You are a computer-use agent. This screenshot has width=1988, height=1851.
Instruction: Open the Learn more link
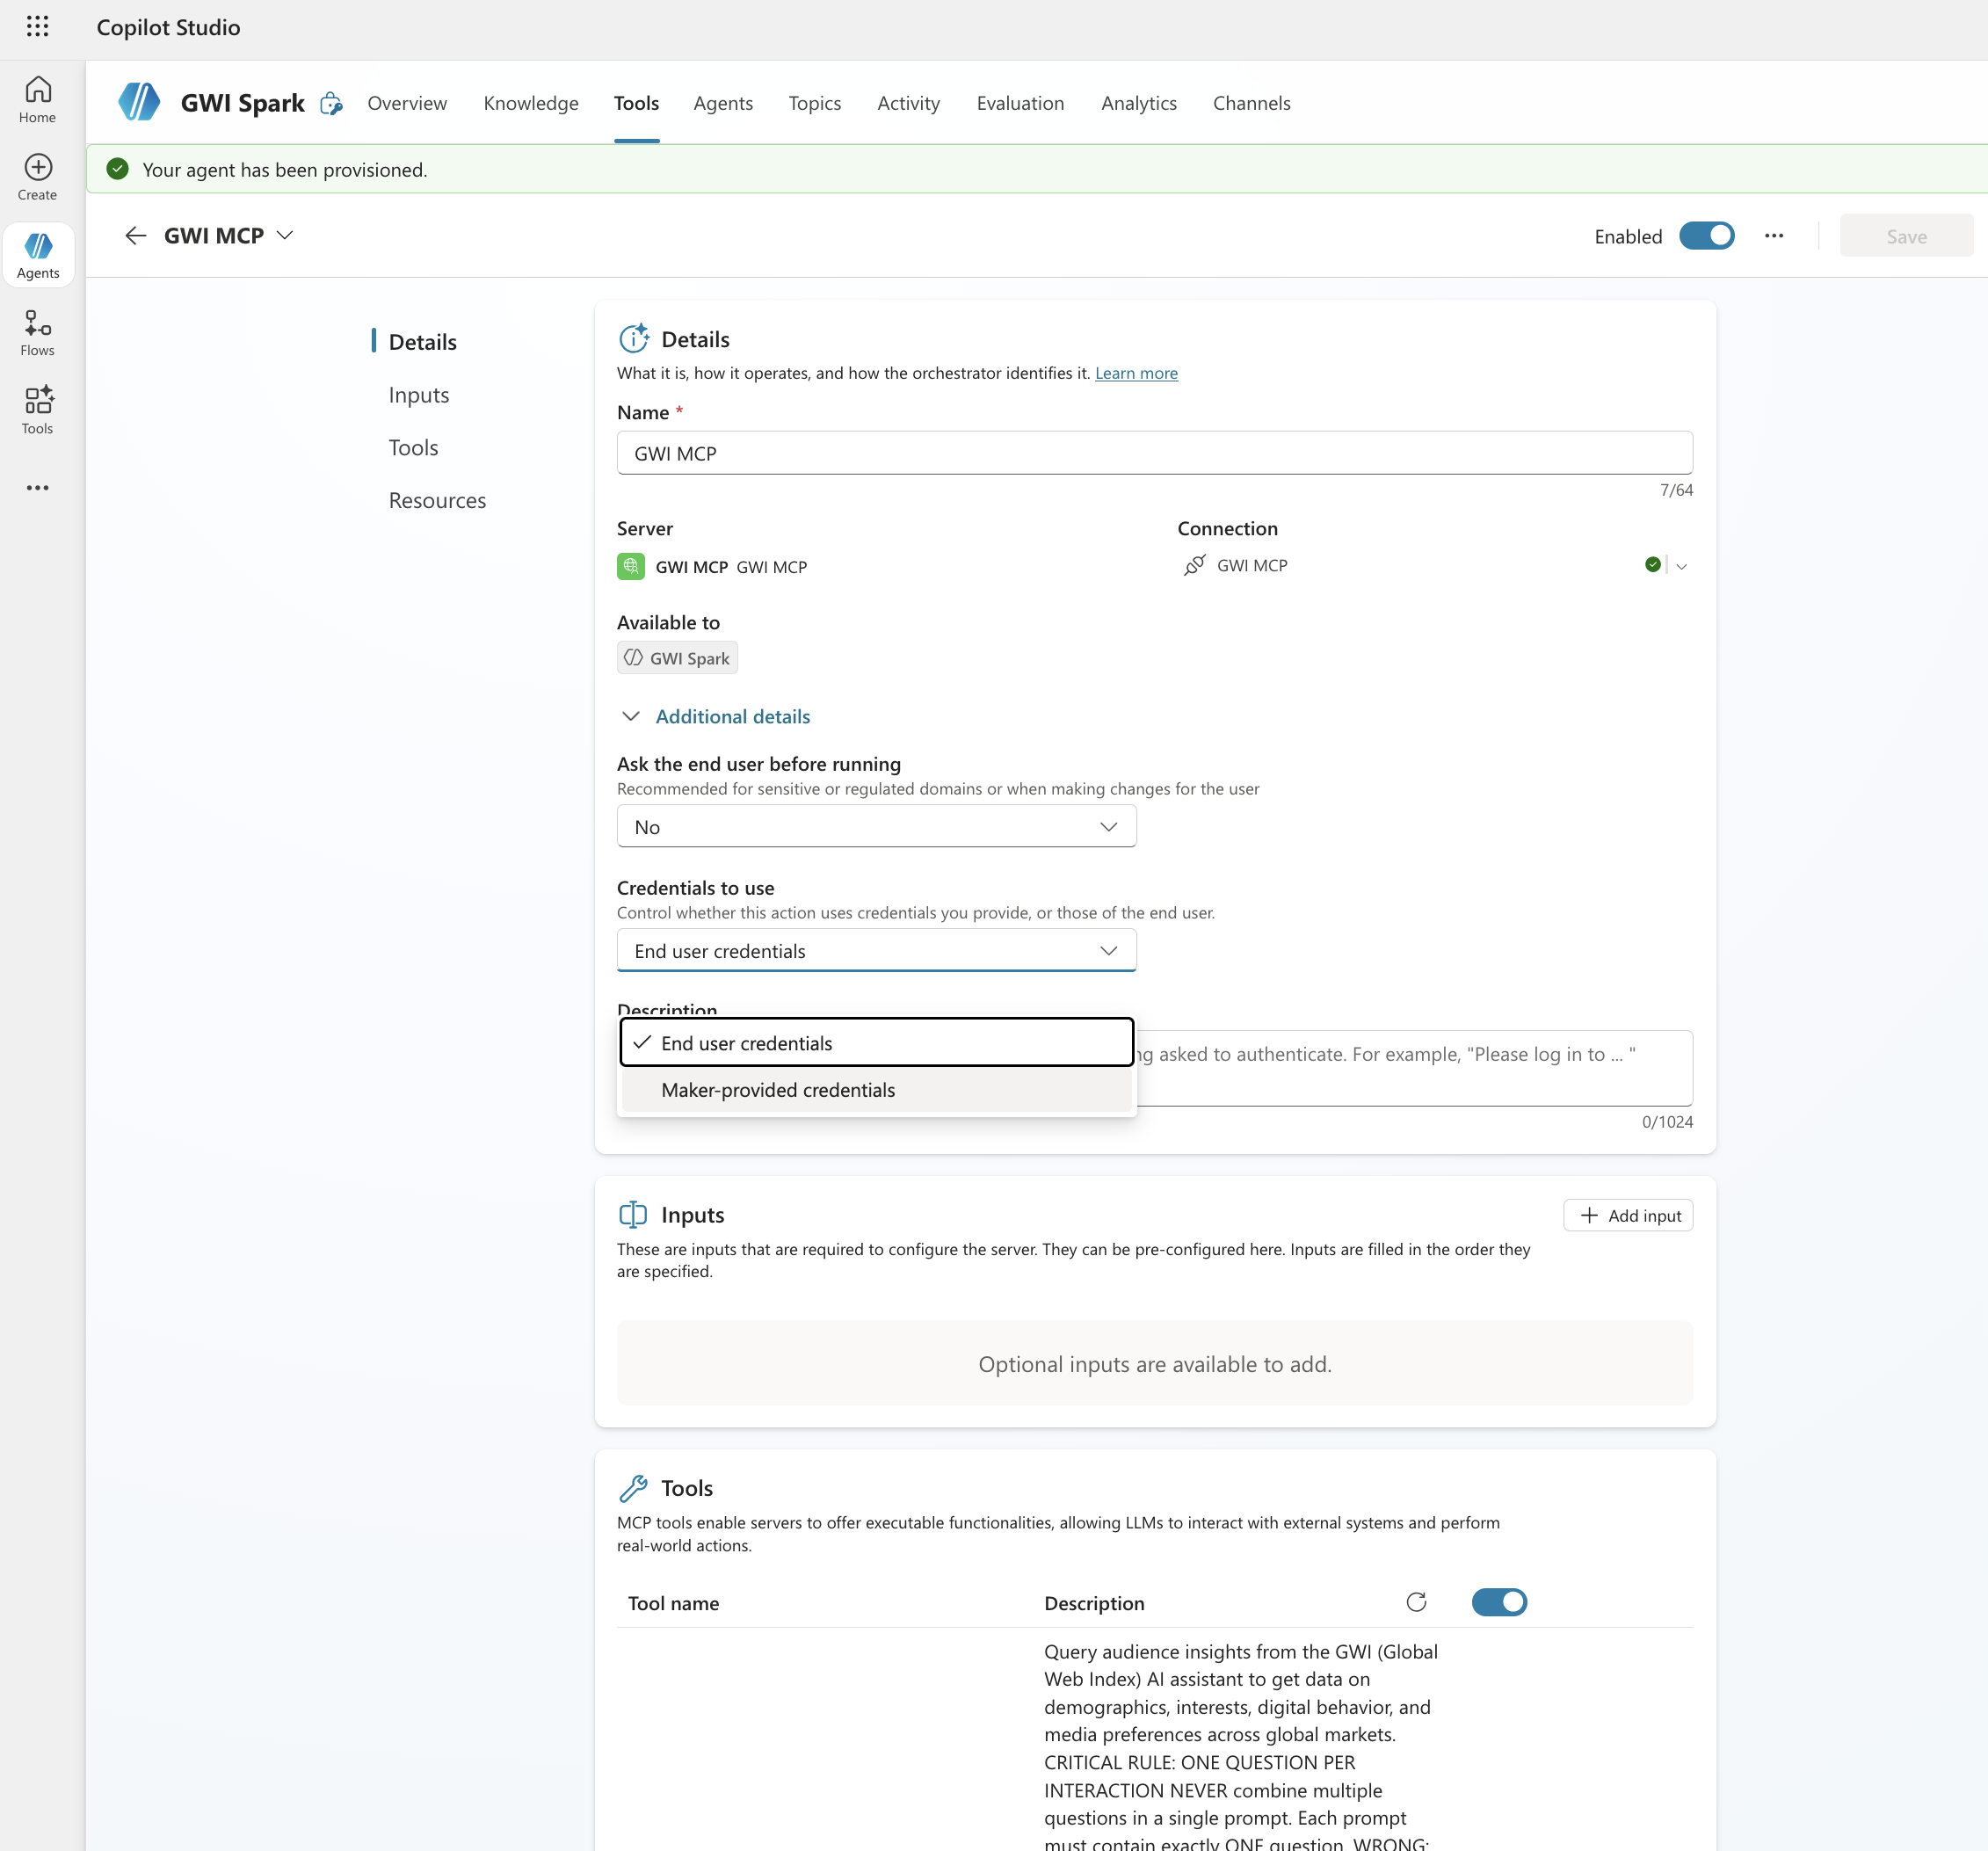click(1136, 373)
